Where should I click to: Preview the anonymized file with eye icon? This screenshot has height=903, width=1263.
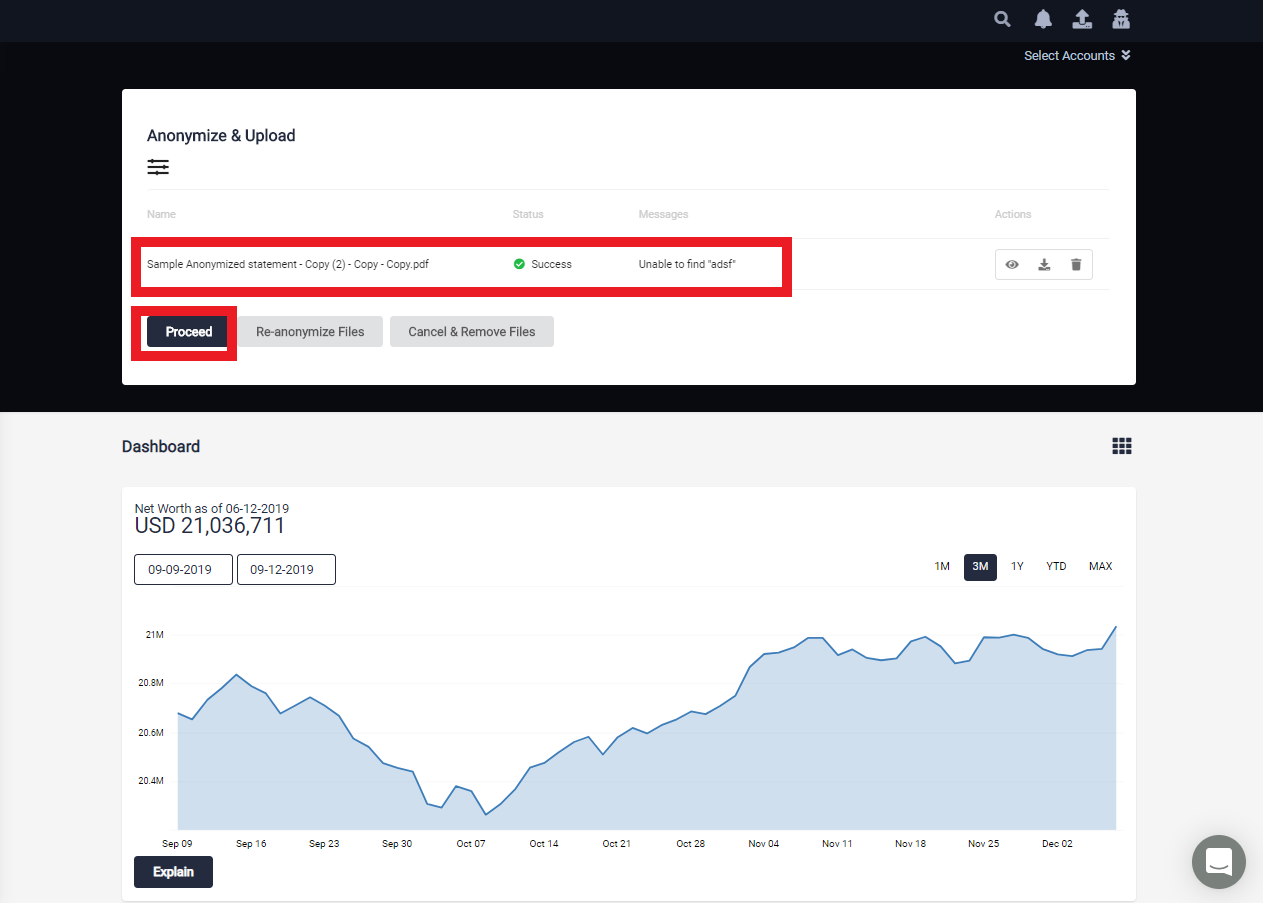click(x=1012, y=265)
